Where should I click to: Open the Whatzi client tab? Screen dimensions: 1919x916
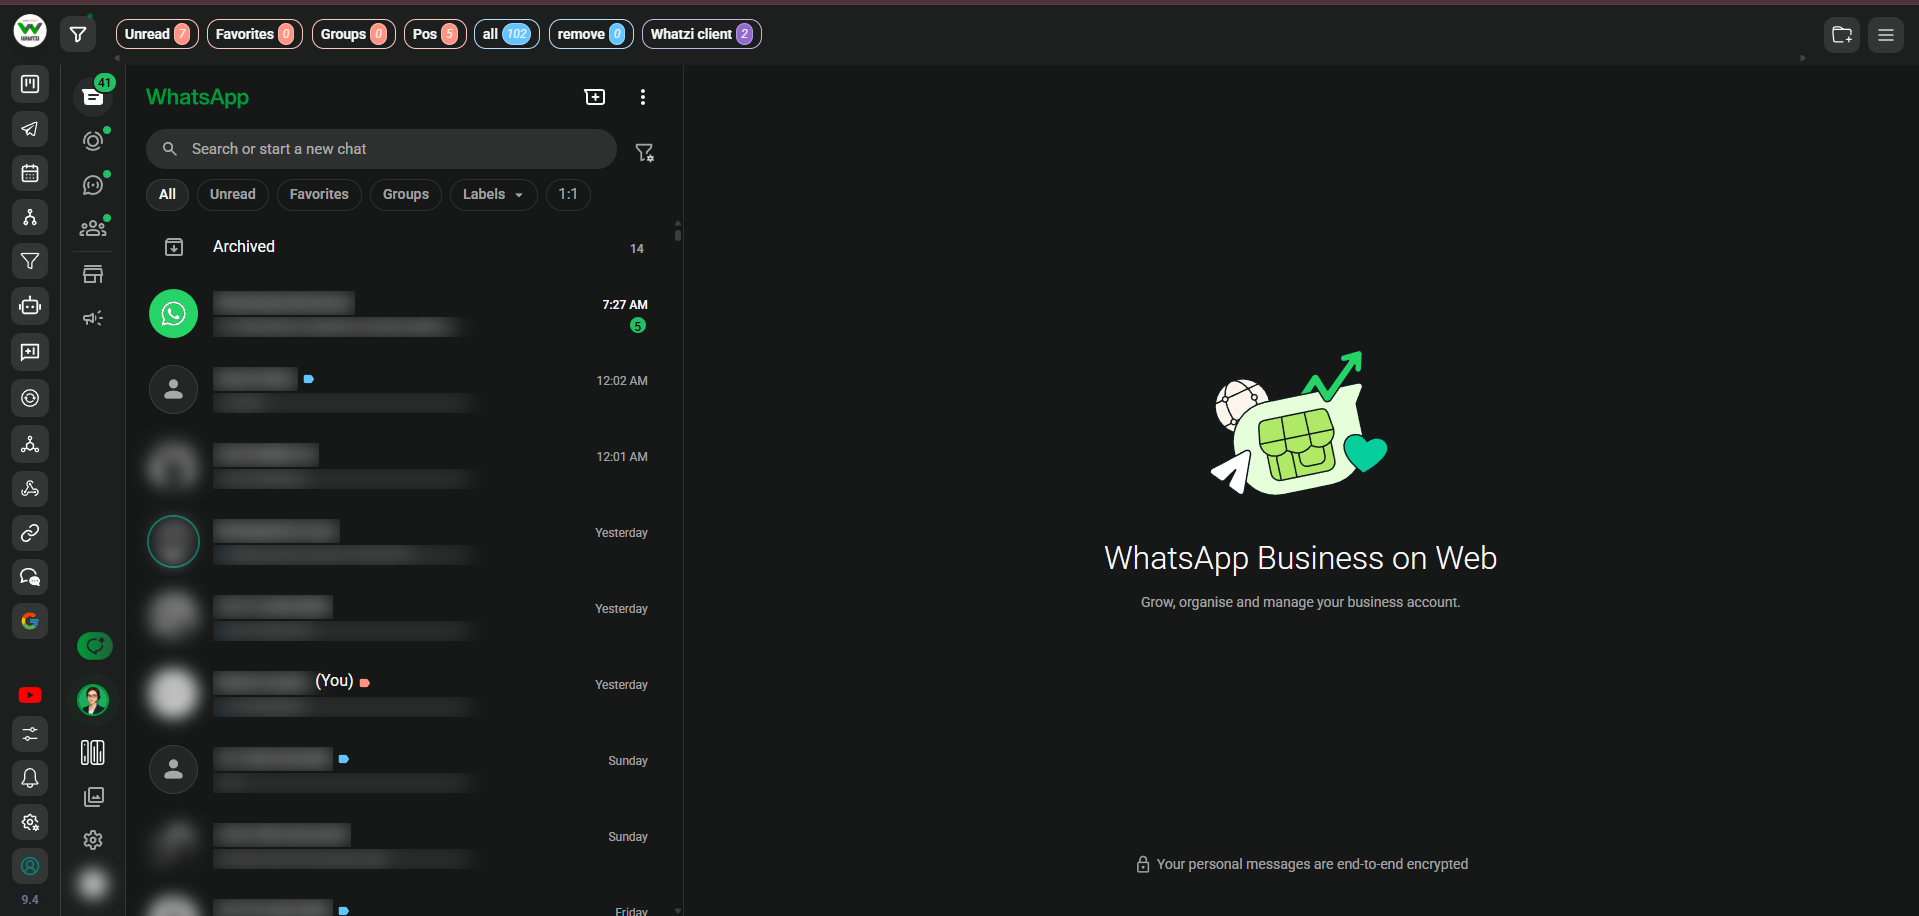point(702,34)
